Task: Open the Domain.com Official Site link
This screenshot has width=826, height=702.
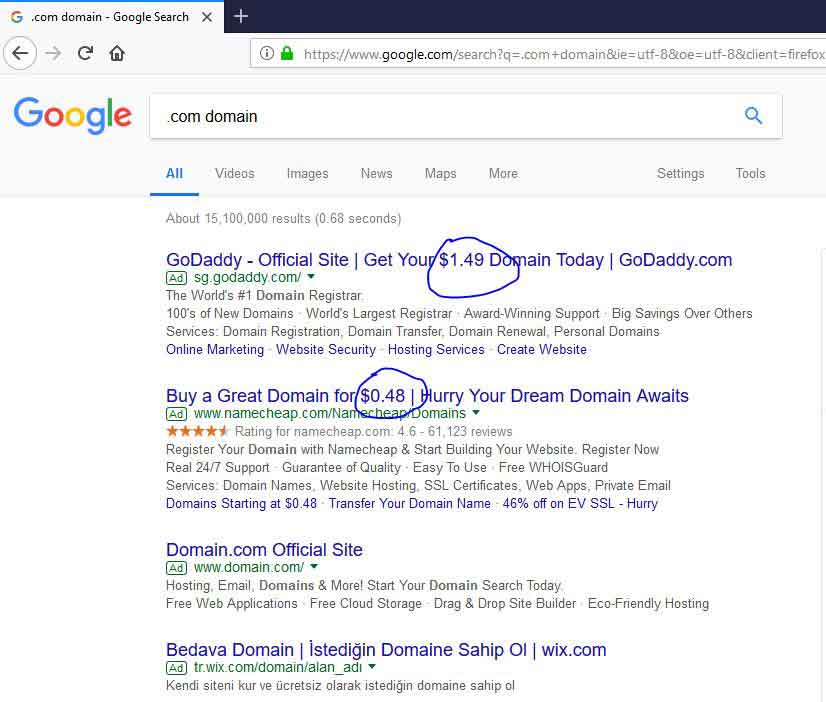Action: pos(264,550)
